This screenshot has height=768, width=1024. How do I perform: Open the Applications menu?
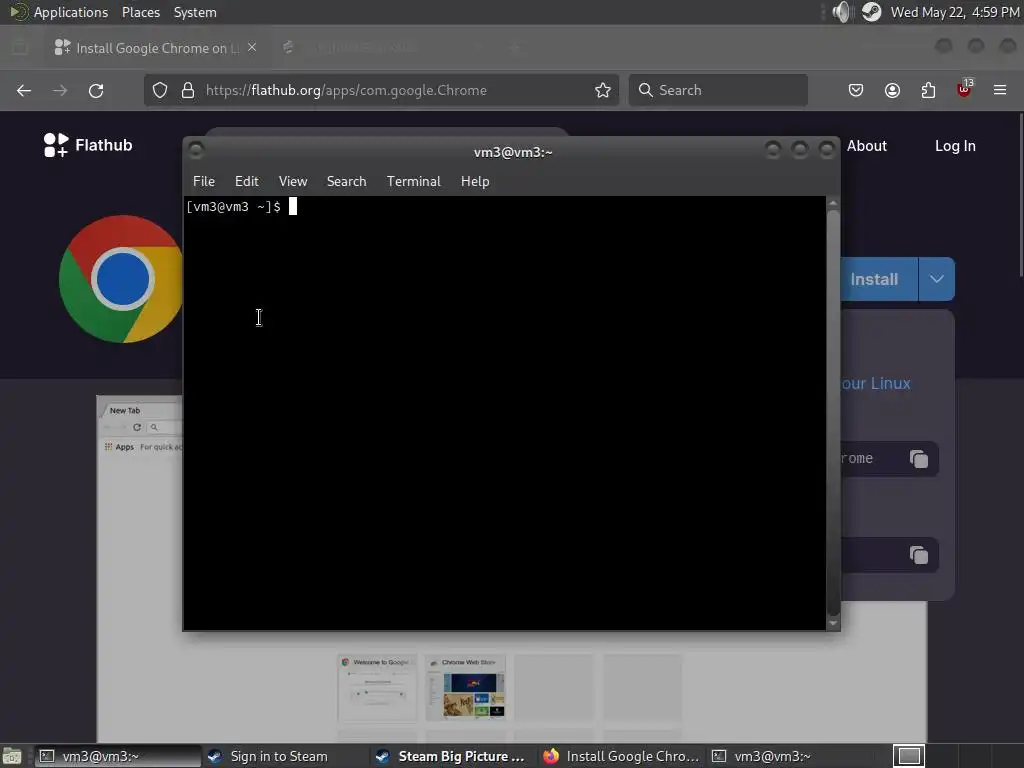tap(59, 12)
